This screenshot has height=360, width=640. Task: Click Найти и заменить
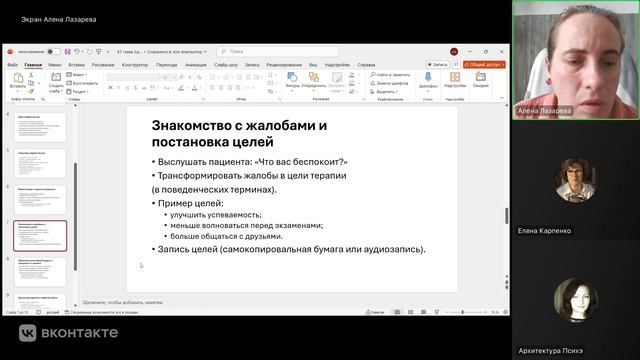tap(390, 75)
